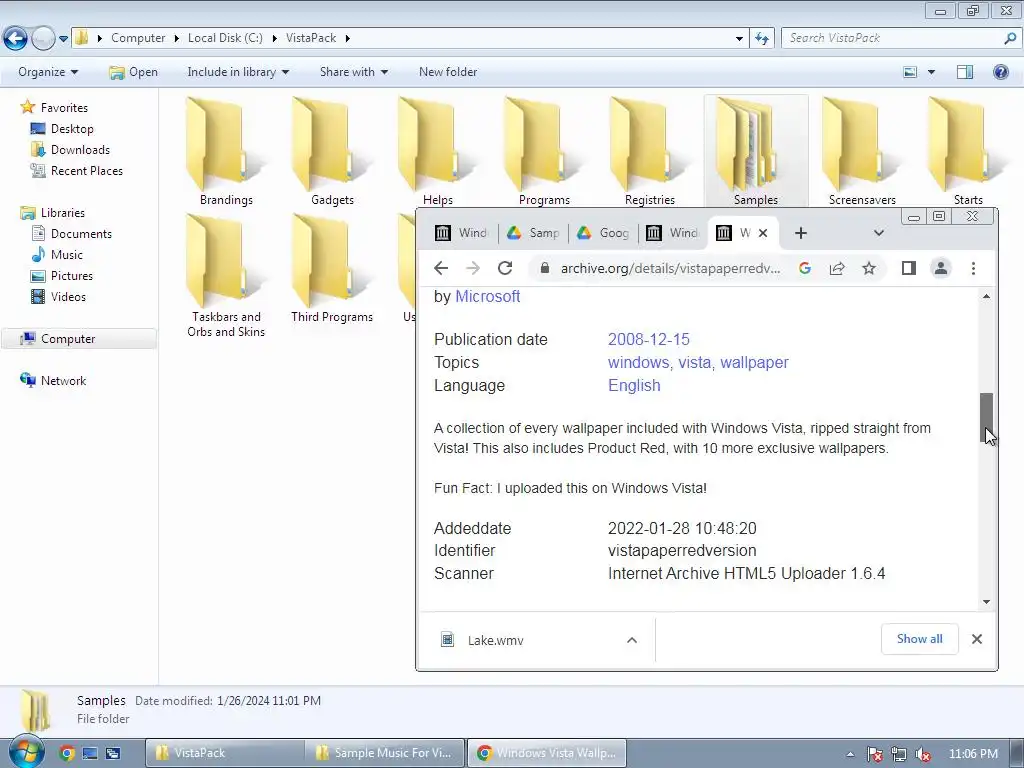Image resolution: width=1024 pixels, height=768 pixels.
Task: Open downloaded Lake.wmv file
Action: [496, 640]
